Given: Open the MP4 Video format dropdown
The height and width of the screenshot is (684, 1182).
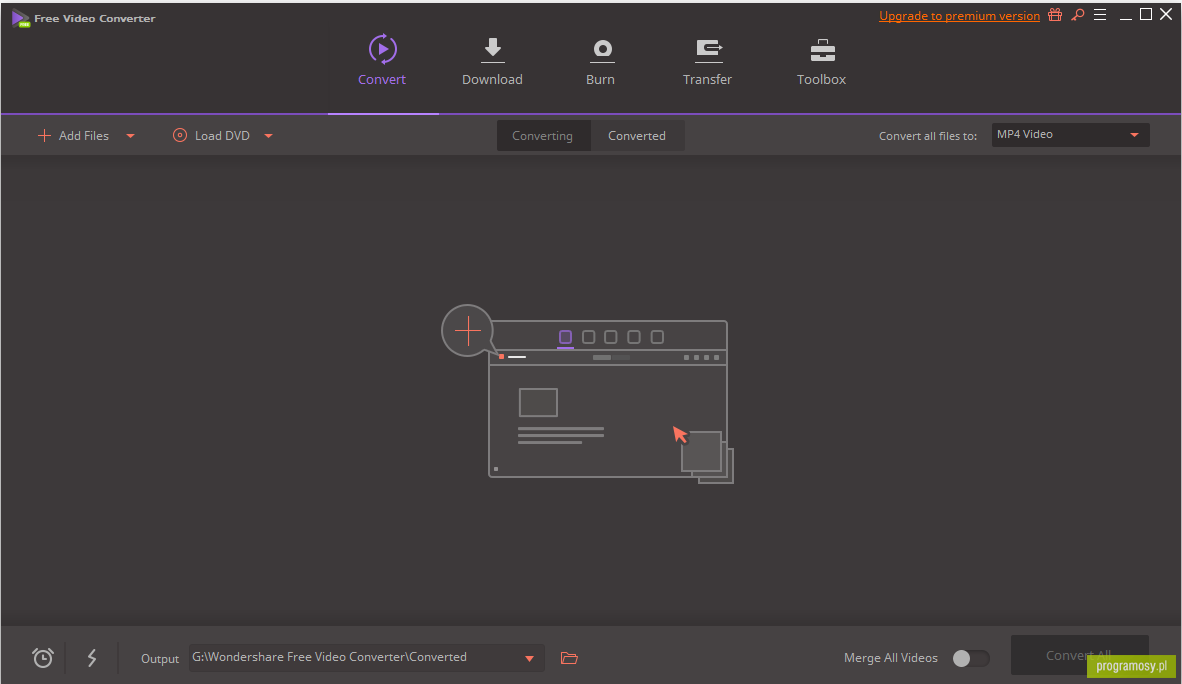Looking at the screenshot, I should click(x=1070, y=135).
